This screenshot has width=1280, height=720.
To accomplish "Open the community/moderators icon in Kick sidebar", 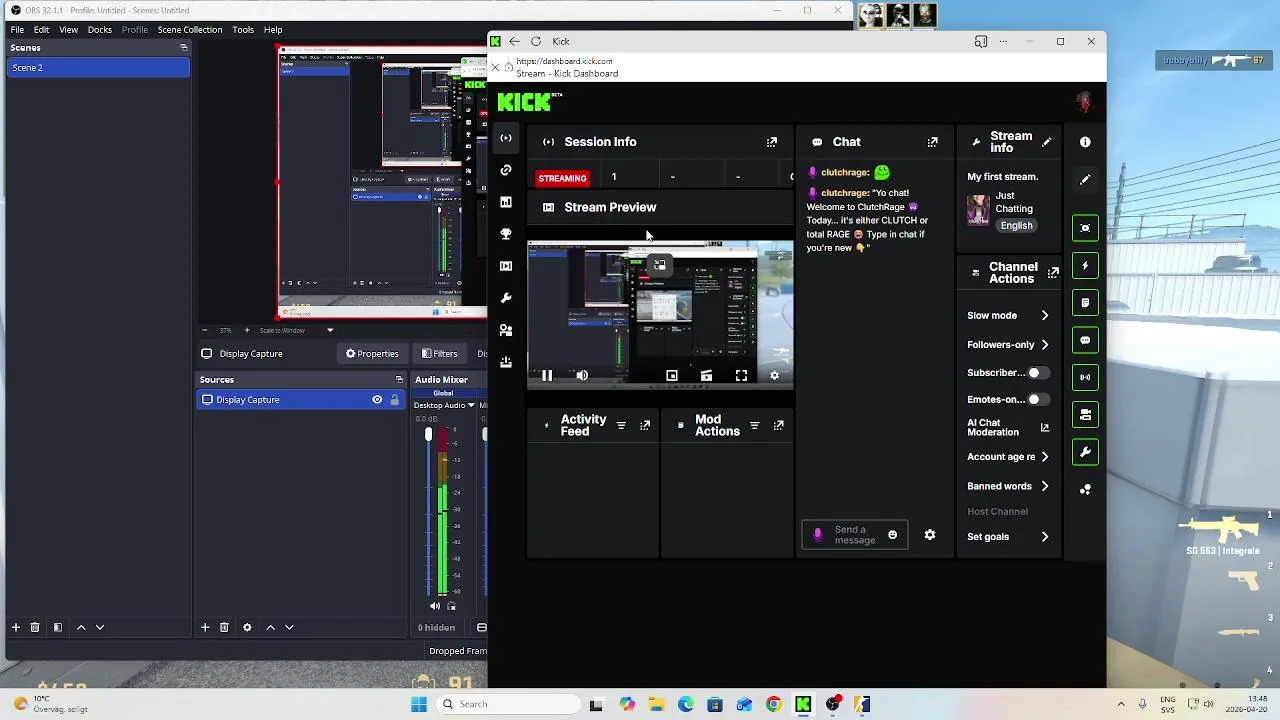I will [506, 330].
